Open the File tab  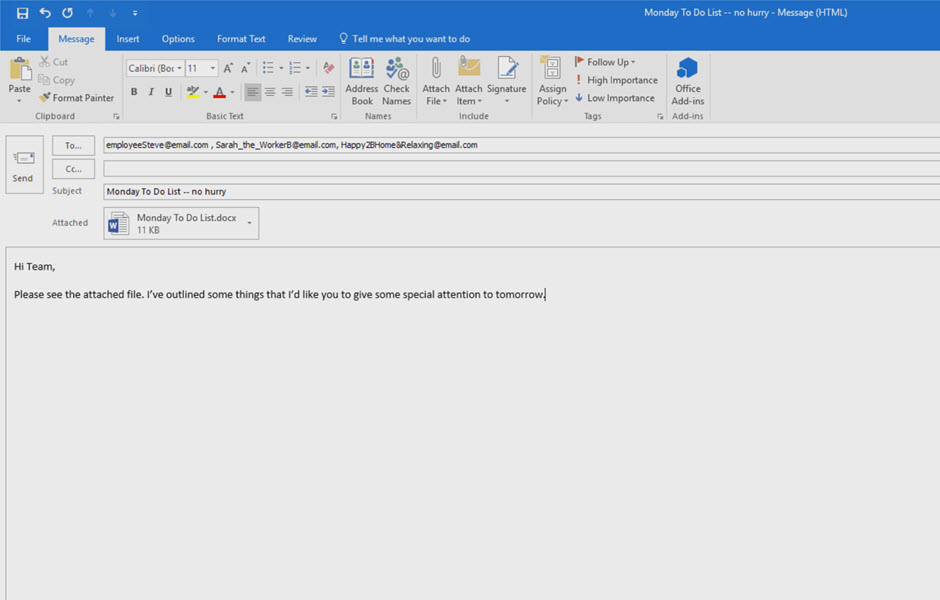(23, 39)
